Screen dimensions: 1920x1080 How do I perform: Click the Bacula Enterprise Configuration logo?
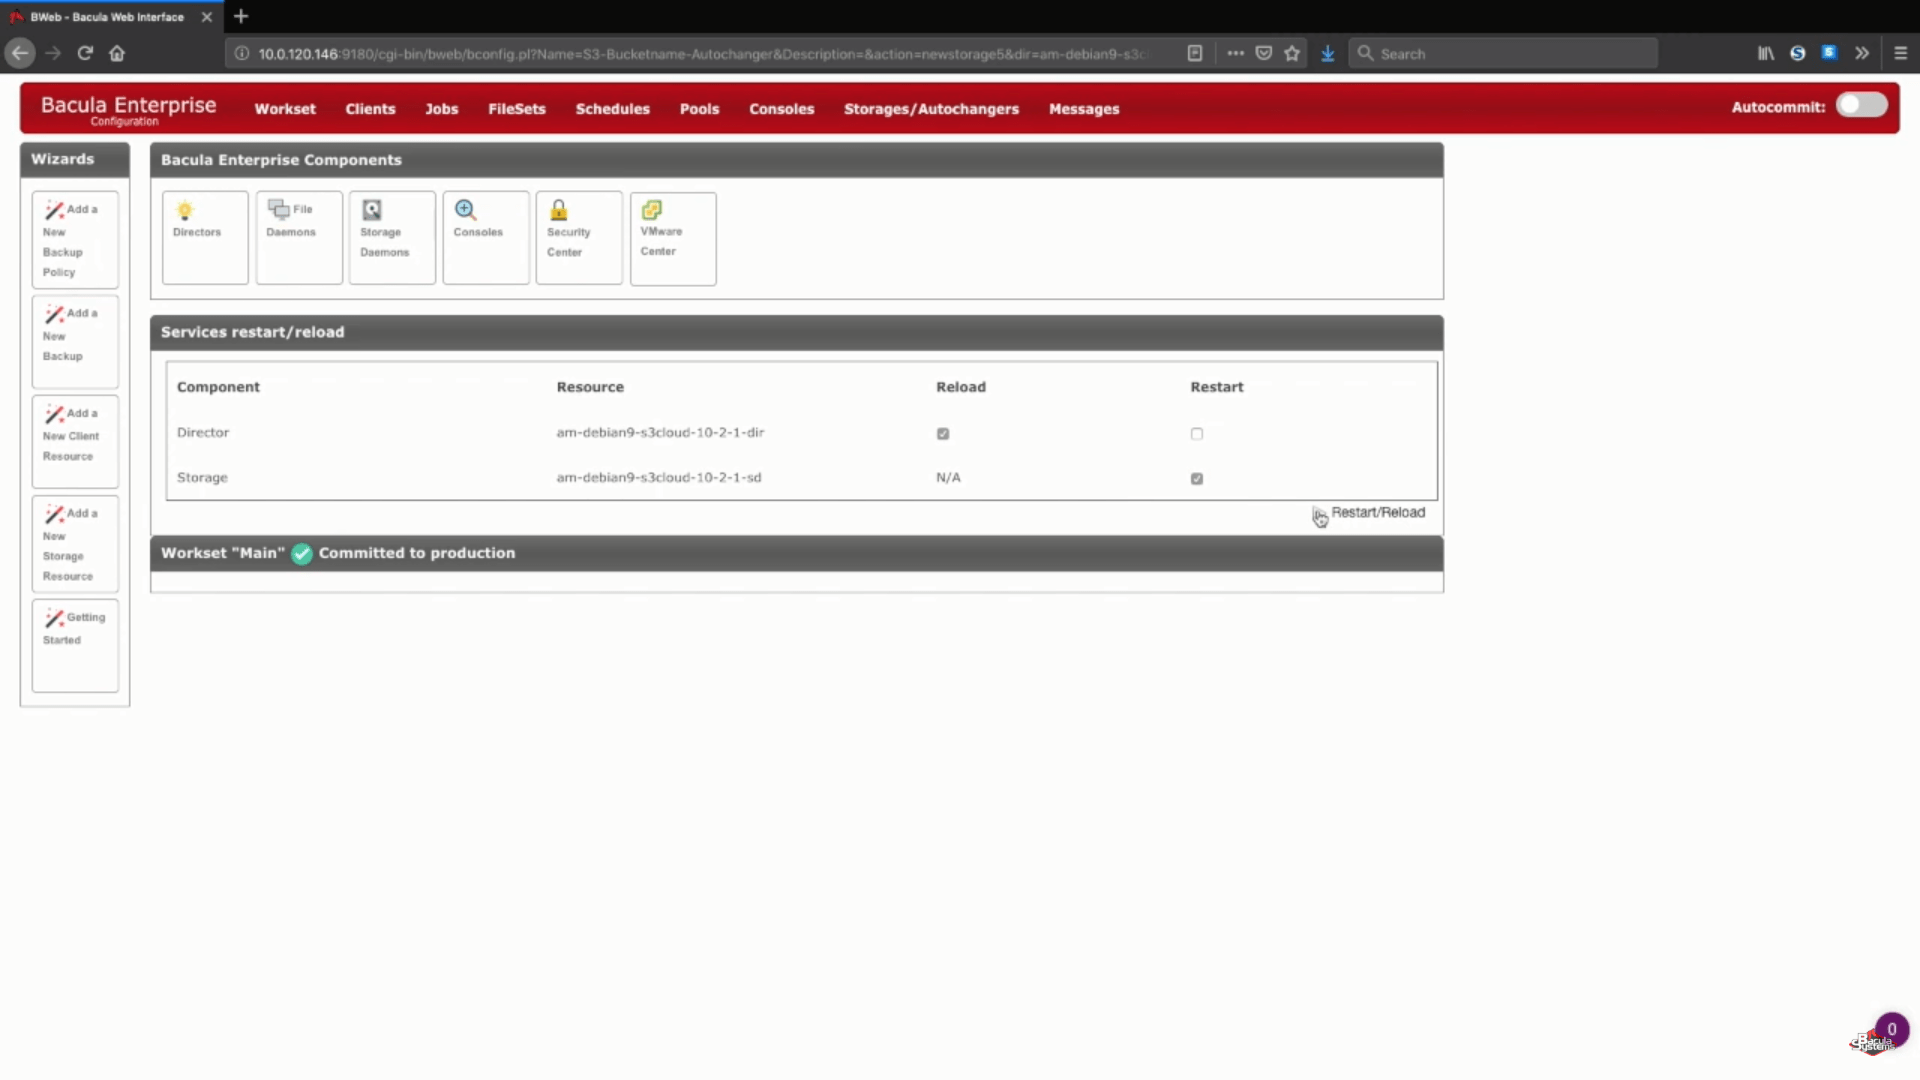click(x=128, y=109)
